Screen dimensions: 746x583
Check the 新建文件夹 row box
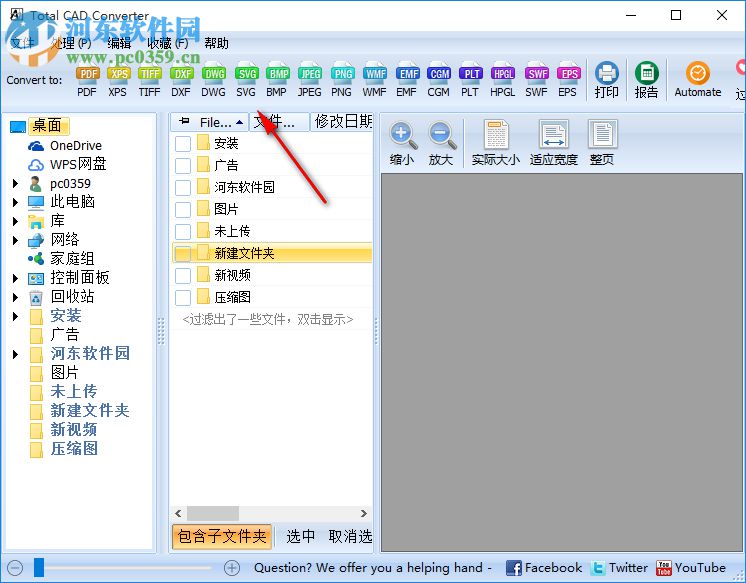183,254
